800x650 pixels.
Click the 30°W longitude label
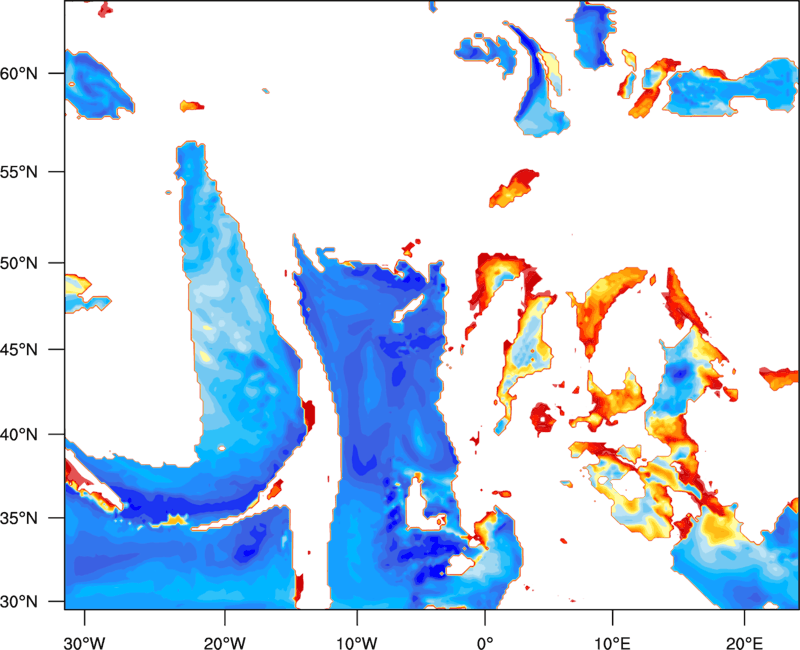[x=85, y=643]
